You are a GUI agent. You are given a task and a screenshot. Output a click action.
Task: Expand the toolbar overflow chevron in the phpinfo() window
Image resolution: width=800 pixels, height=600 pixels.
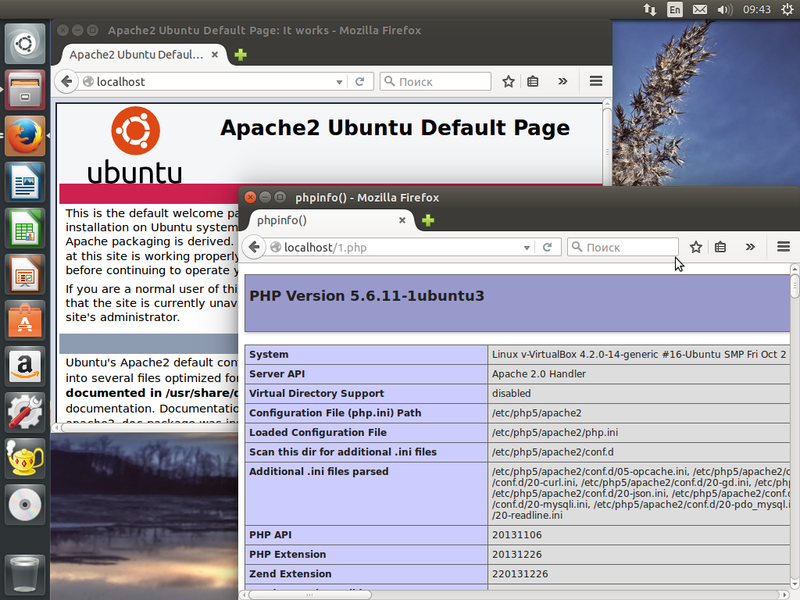[750, 247]
